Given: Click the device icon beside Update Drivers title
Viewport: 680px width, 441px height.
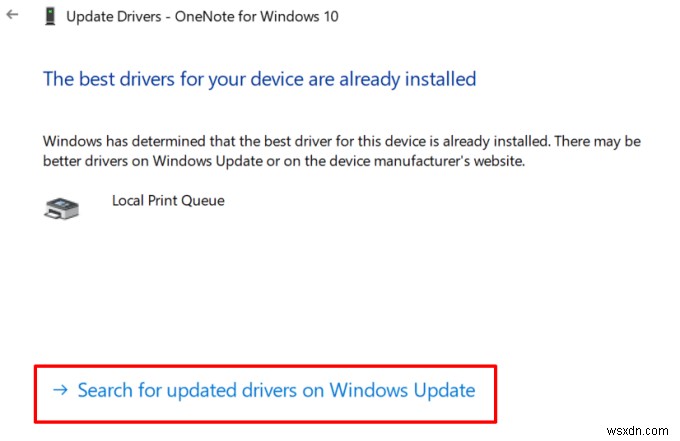Looking at the screenshot, I should [x=49, y=18].
